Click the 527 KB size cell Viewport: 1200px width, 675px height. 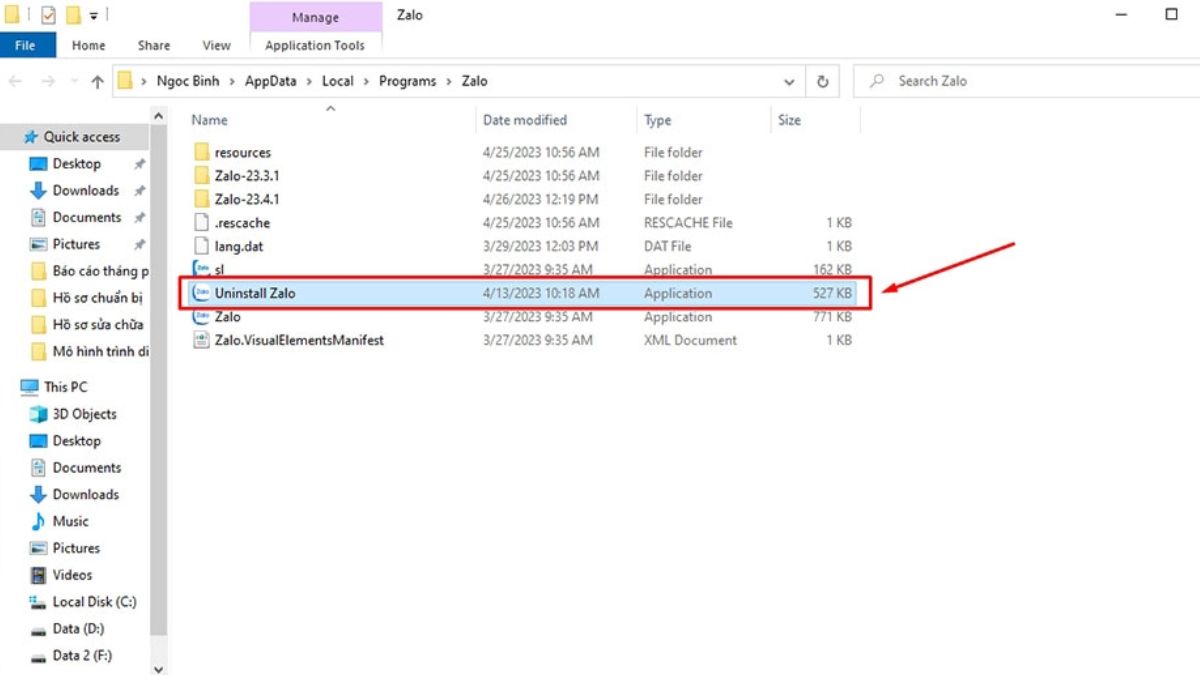(x=832, y=294)
